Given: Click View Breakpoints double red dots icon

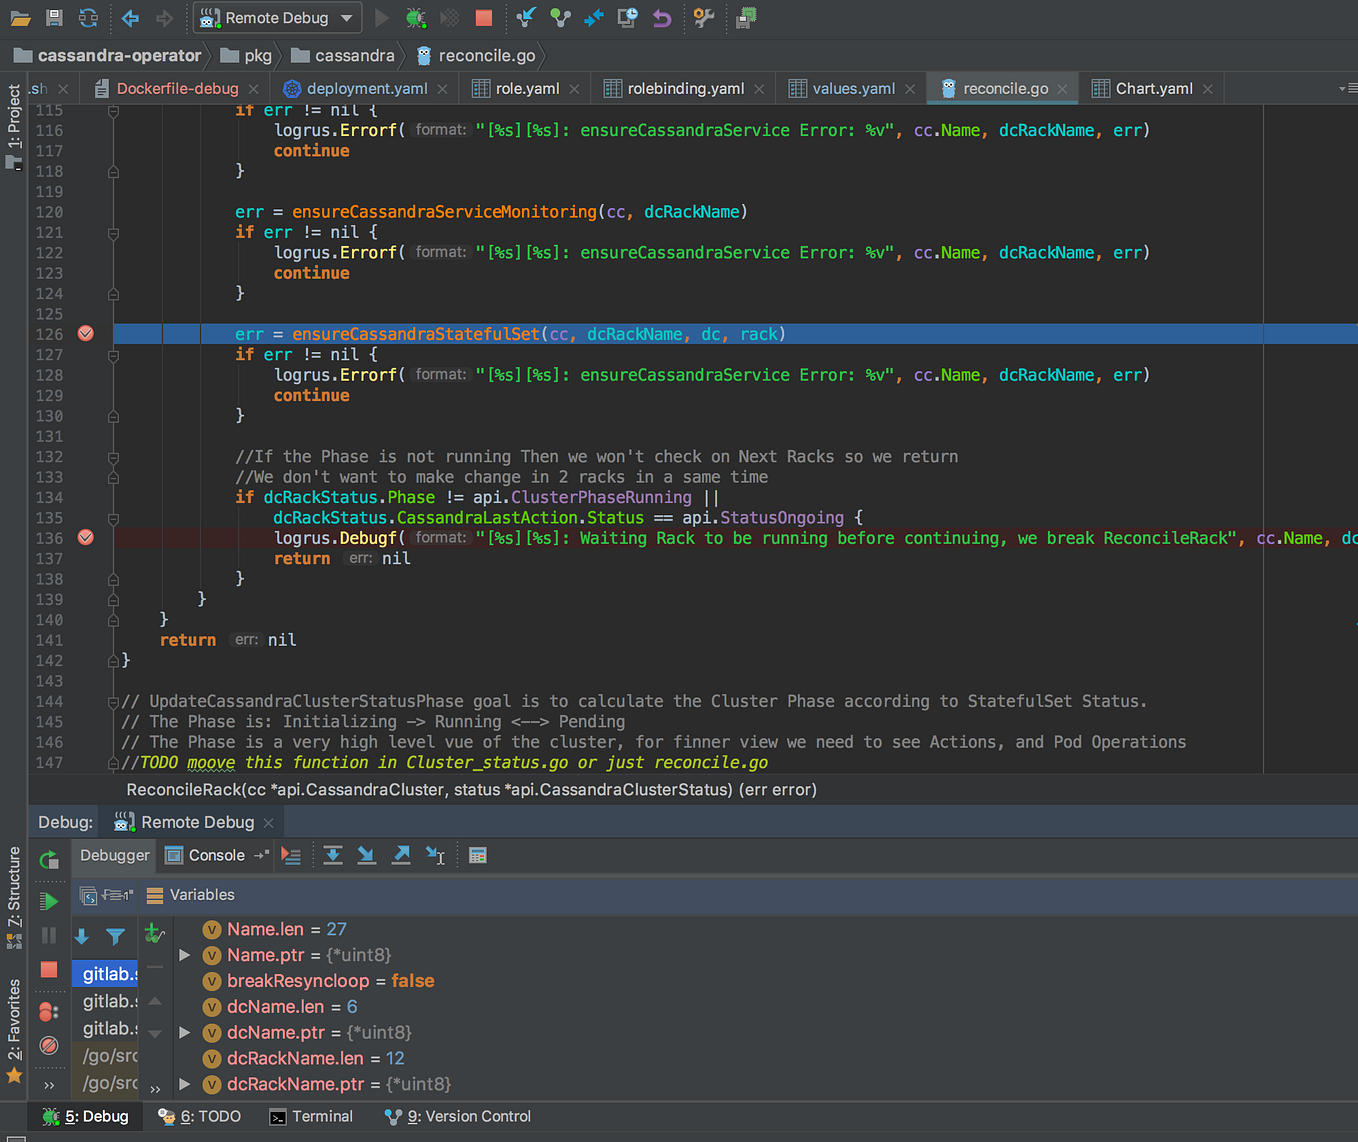Looking at the screenshot, I should tap(48, 1011).
